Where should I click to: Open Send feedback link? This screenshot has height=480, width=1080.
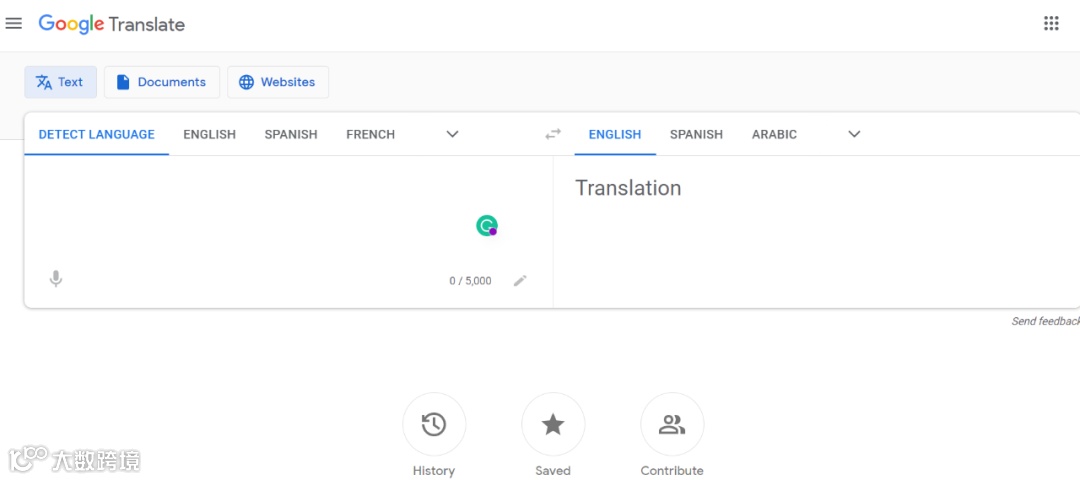click(x=1046, y=322)
